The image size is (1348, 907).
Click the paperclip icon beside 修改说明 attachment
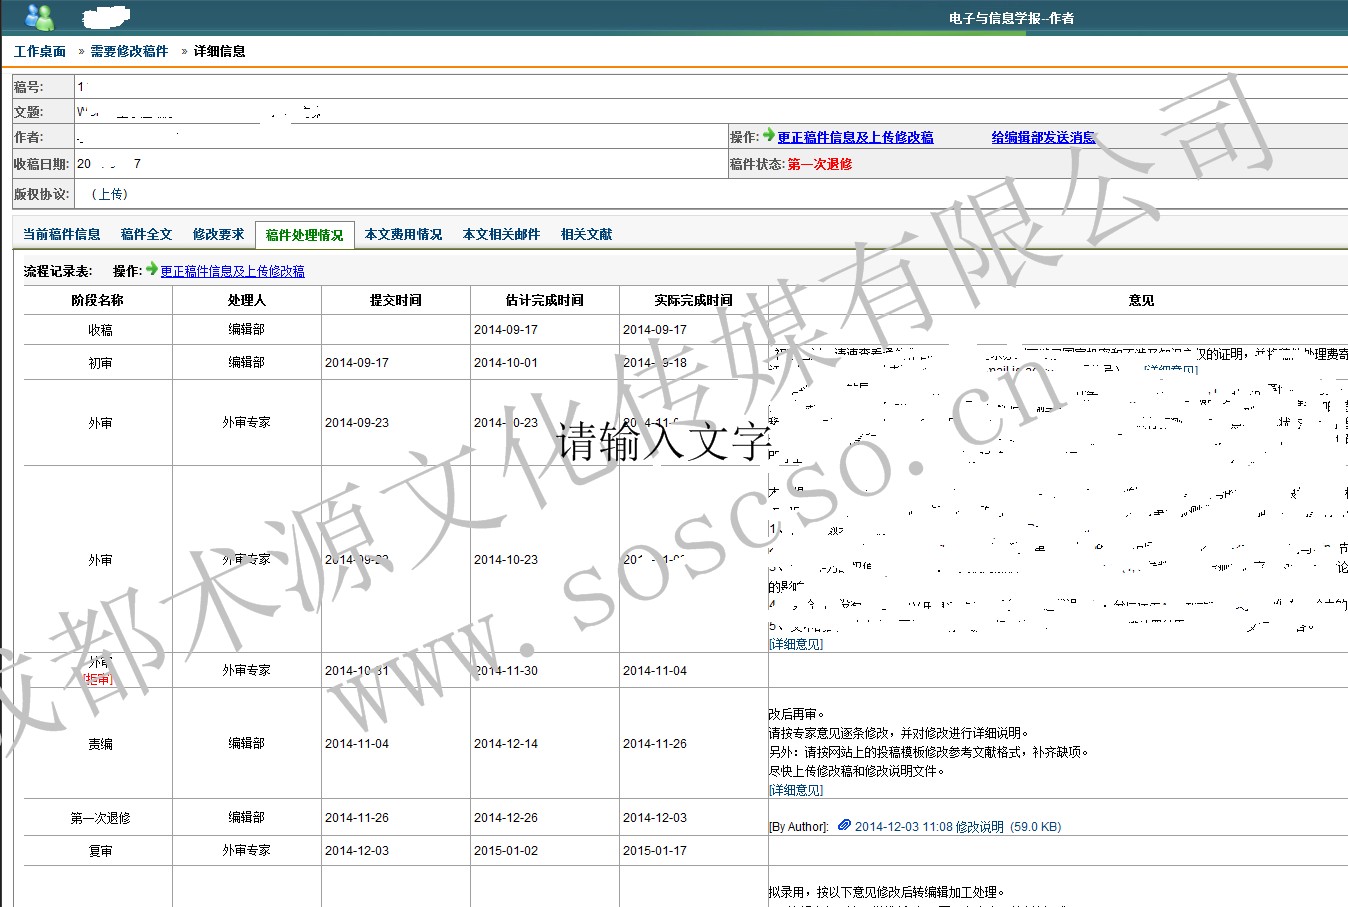pyautogui.click(x=844, y=825)
